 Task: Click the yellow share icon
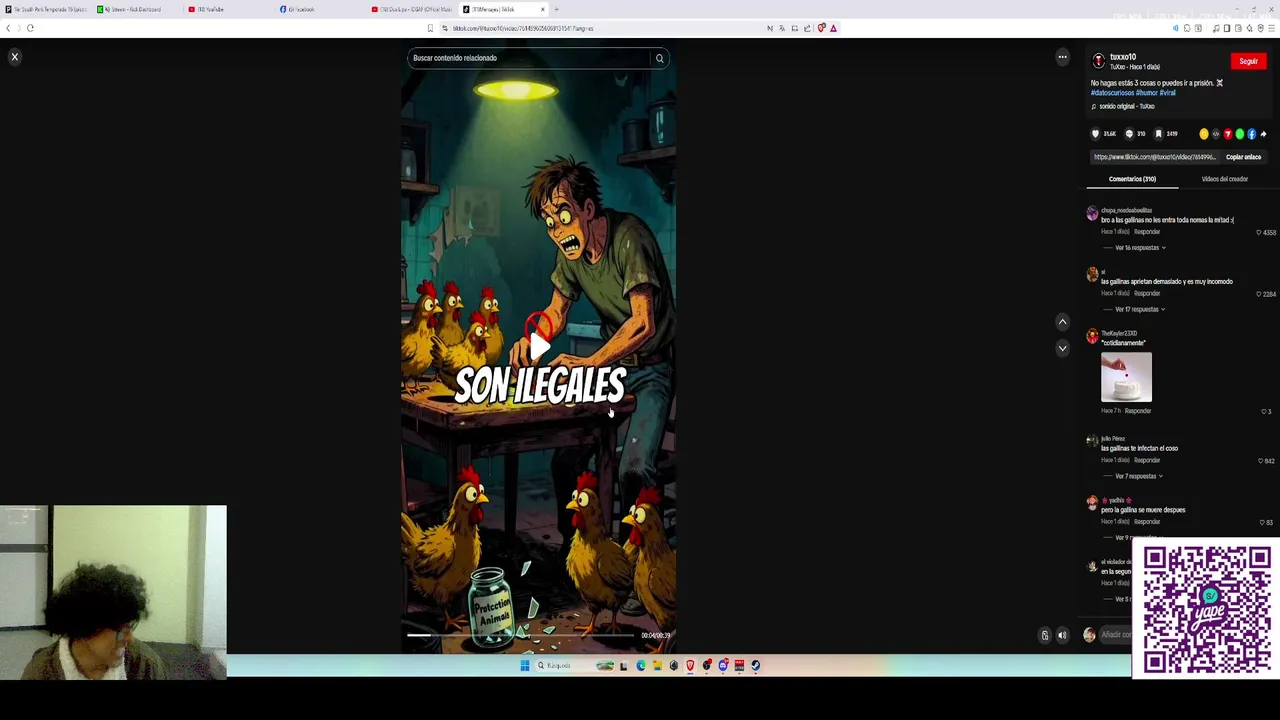[x=1204, y=134]
